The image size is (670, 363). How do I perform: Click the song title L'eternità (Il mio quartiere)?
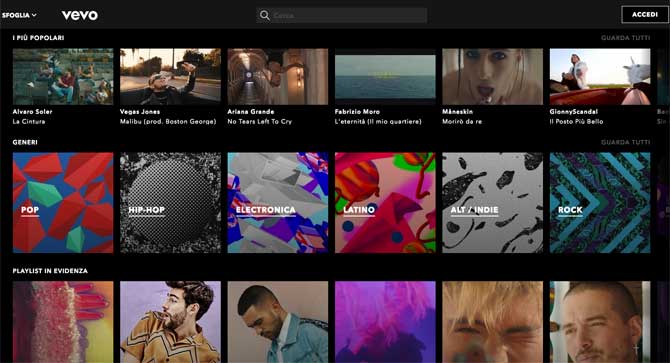(378, 121)
